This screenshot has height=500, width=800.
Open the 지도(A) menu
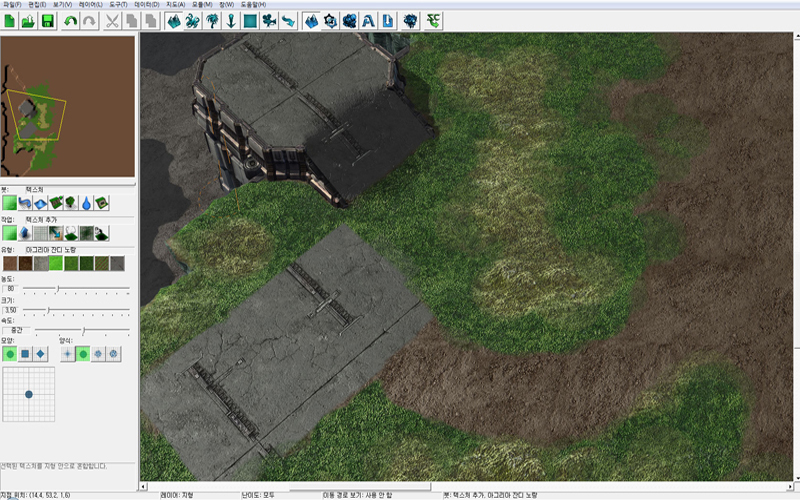tap(175, 4)
